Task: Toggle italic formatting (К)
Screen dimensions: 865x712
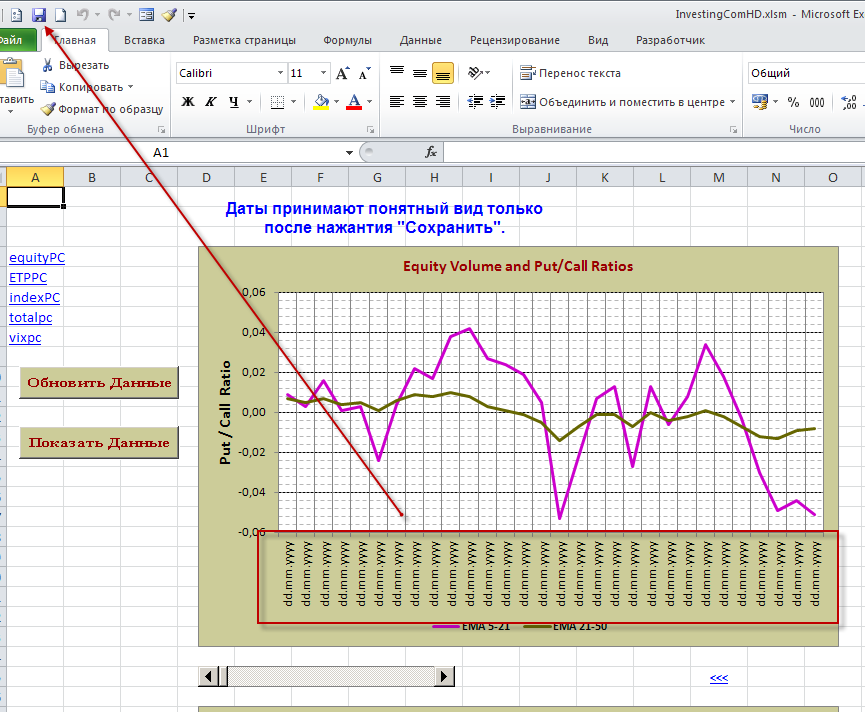Action: 210,102
